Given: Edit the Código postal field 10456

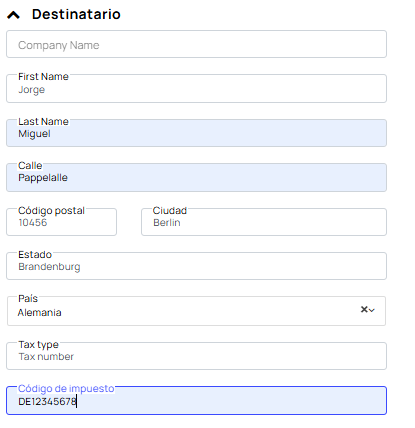Looking at the screenshot, I should tap(61, 222).
